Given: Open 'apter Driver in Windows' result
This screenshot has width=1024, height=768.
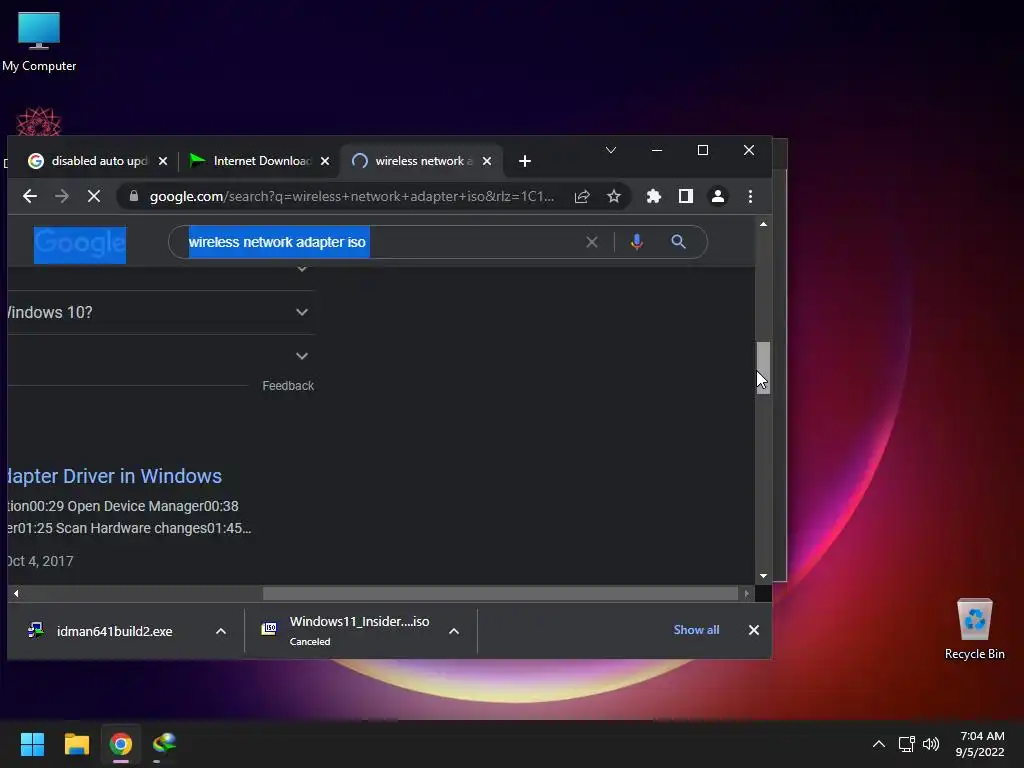Looking at the screenshot, I should coord(115,476).
